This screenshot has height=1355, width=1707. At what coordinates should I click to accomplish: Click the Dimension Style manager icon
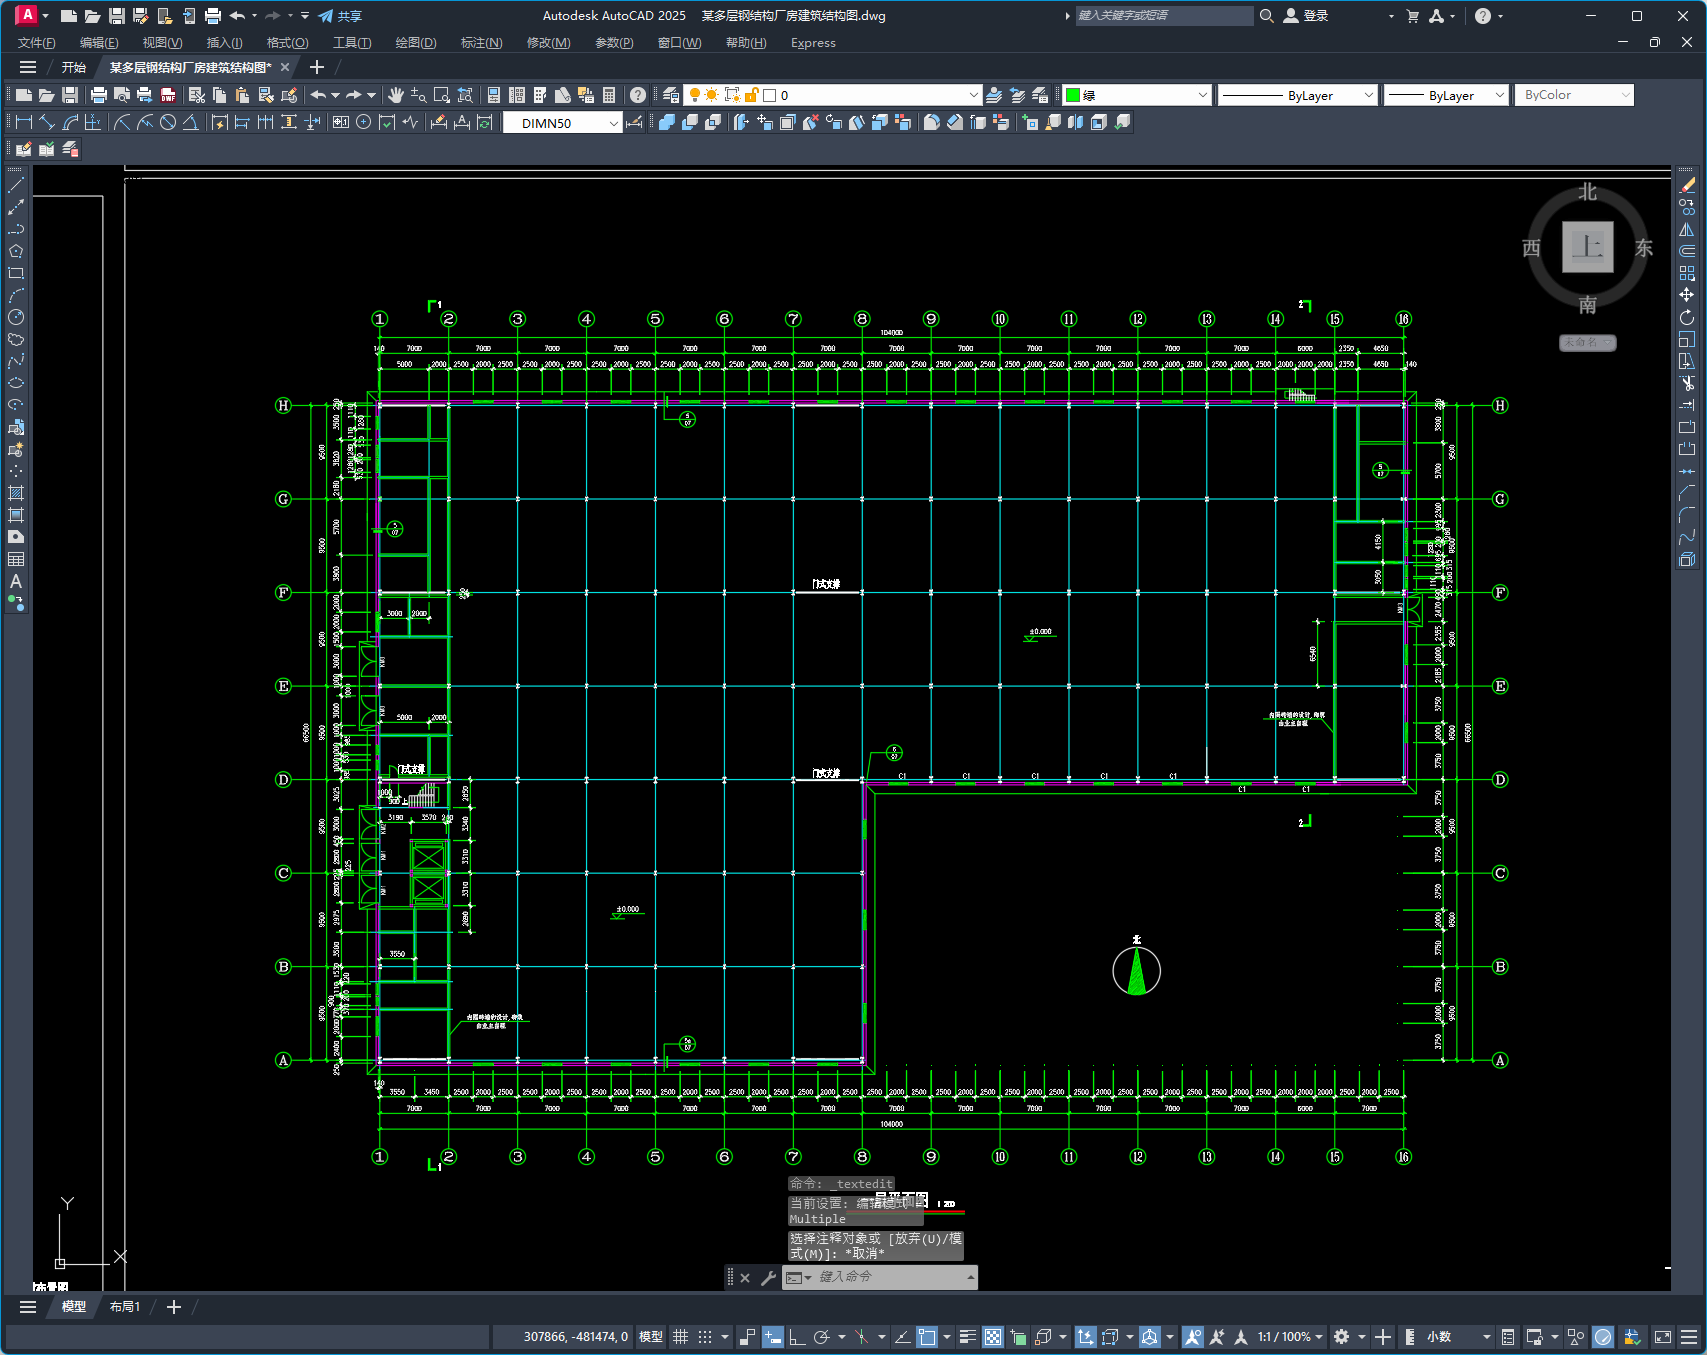pyautogui.click(x=634, y=122)
